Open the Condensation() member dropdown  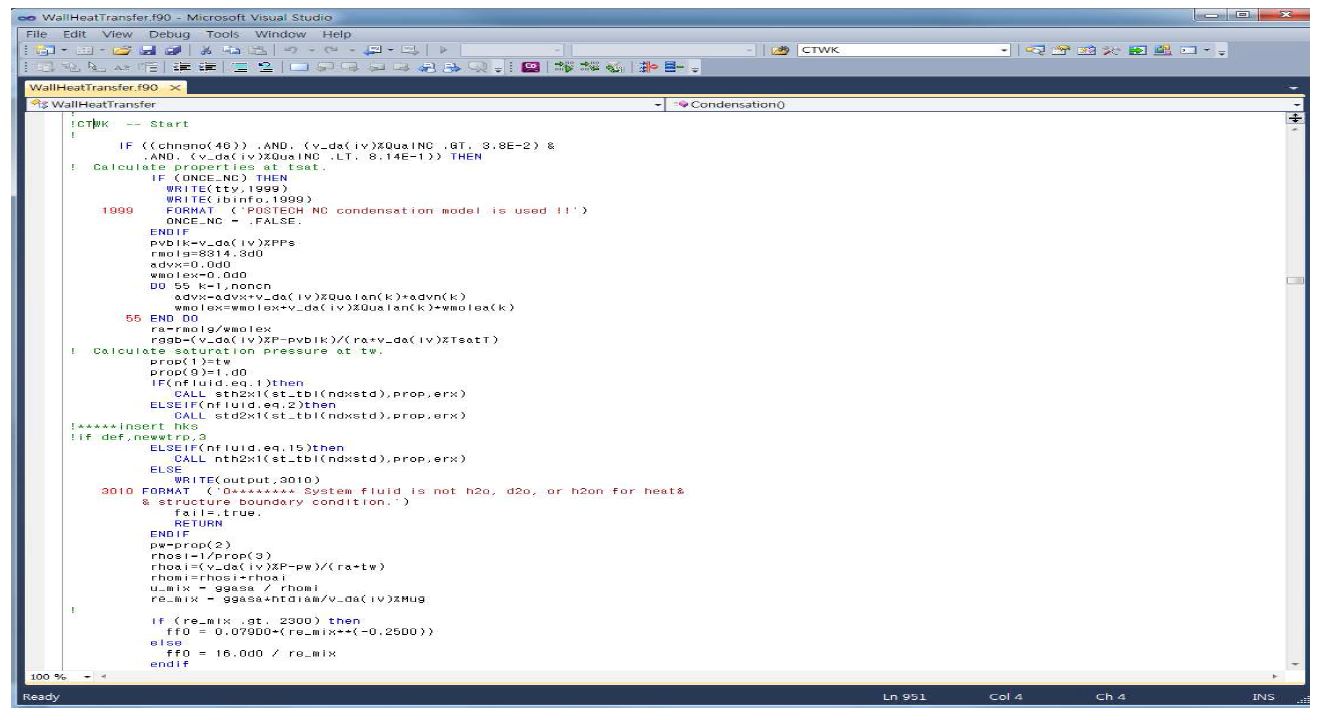[x=1299, y=105]
